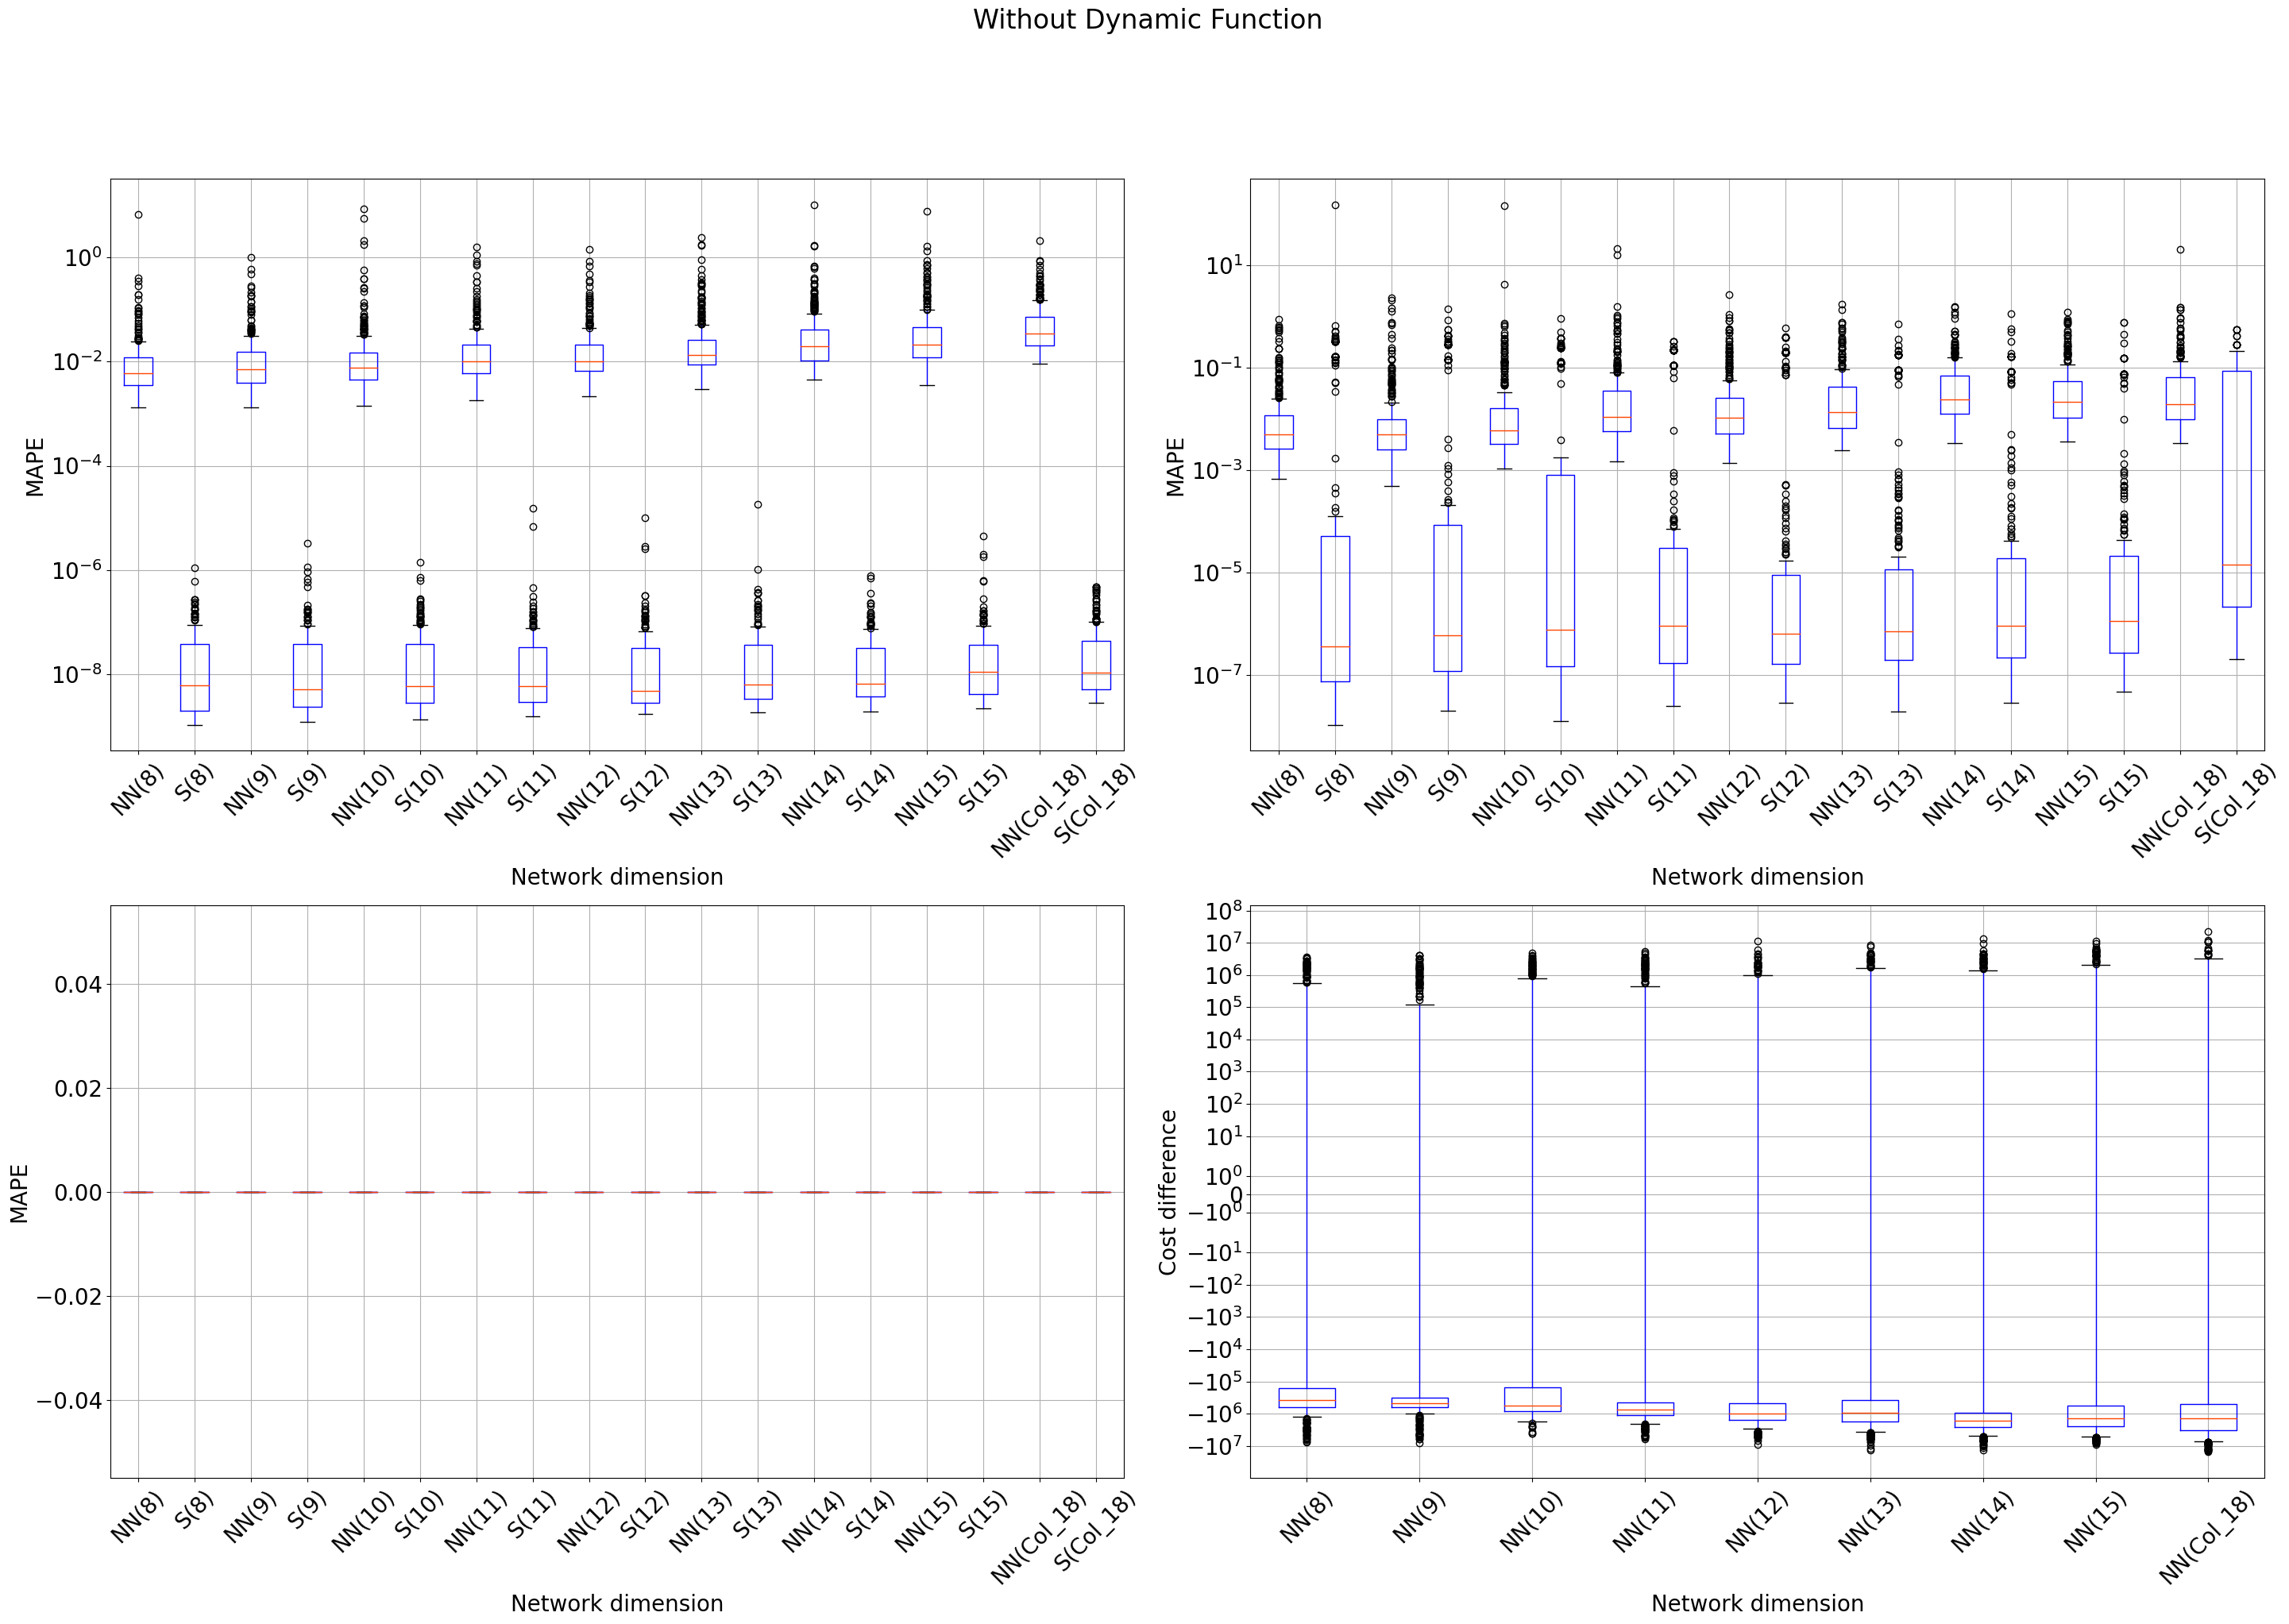Click the 10⁻³ tick label on MAPE axis
This screenshot has width=2289, height=1624.
(x=1217, y=470)
